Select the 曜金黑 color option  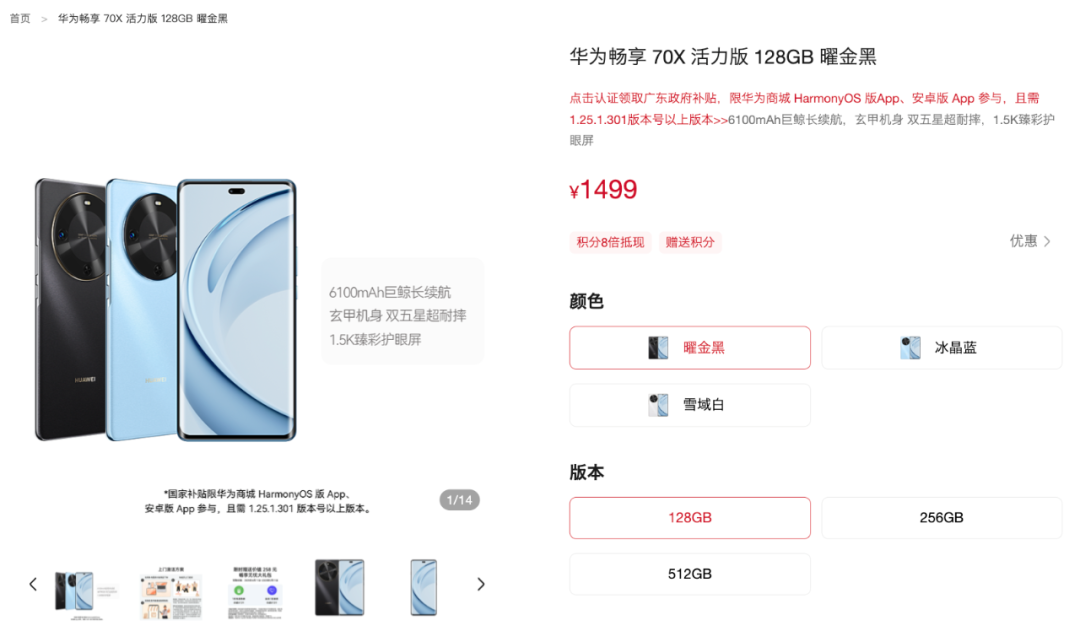coord(689,348)
